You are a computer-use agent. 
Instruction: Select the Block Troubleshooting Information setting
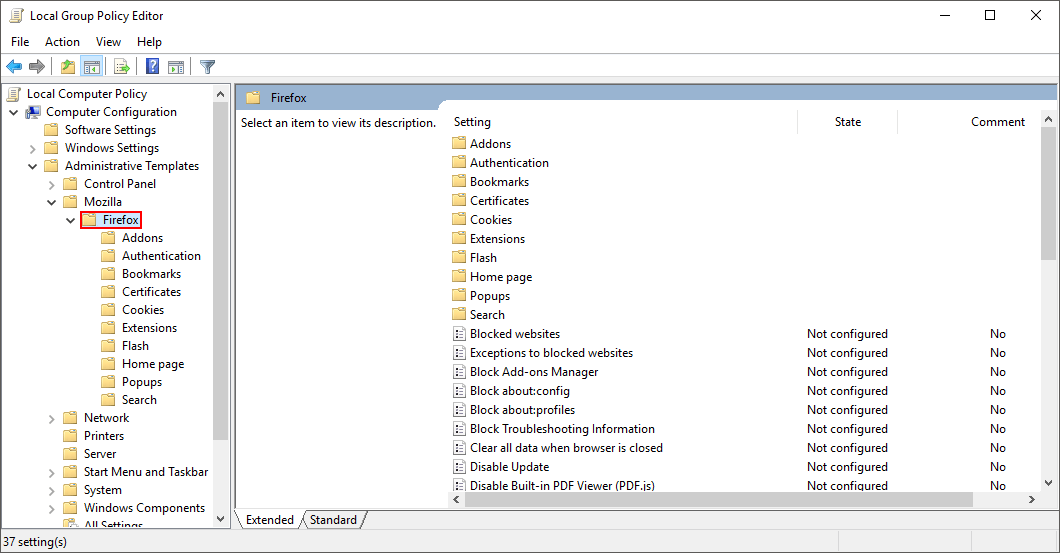pos(562,429)
